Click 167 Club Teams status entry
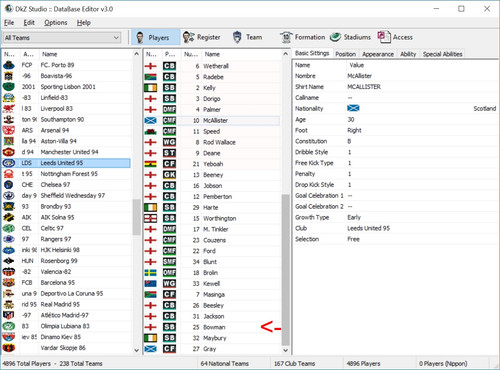Image resolution: width=500 pixels, height=370 pixels. (294, 364)
